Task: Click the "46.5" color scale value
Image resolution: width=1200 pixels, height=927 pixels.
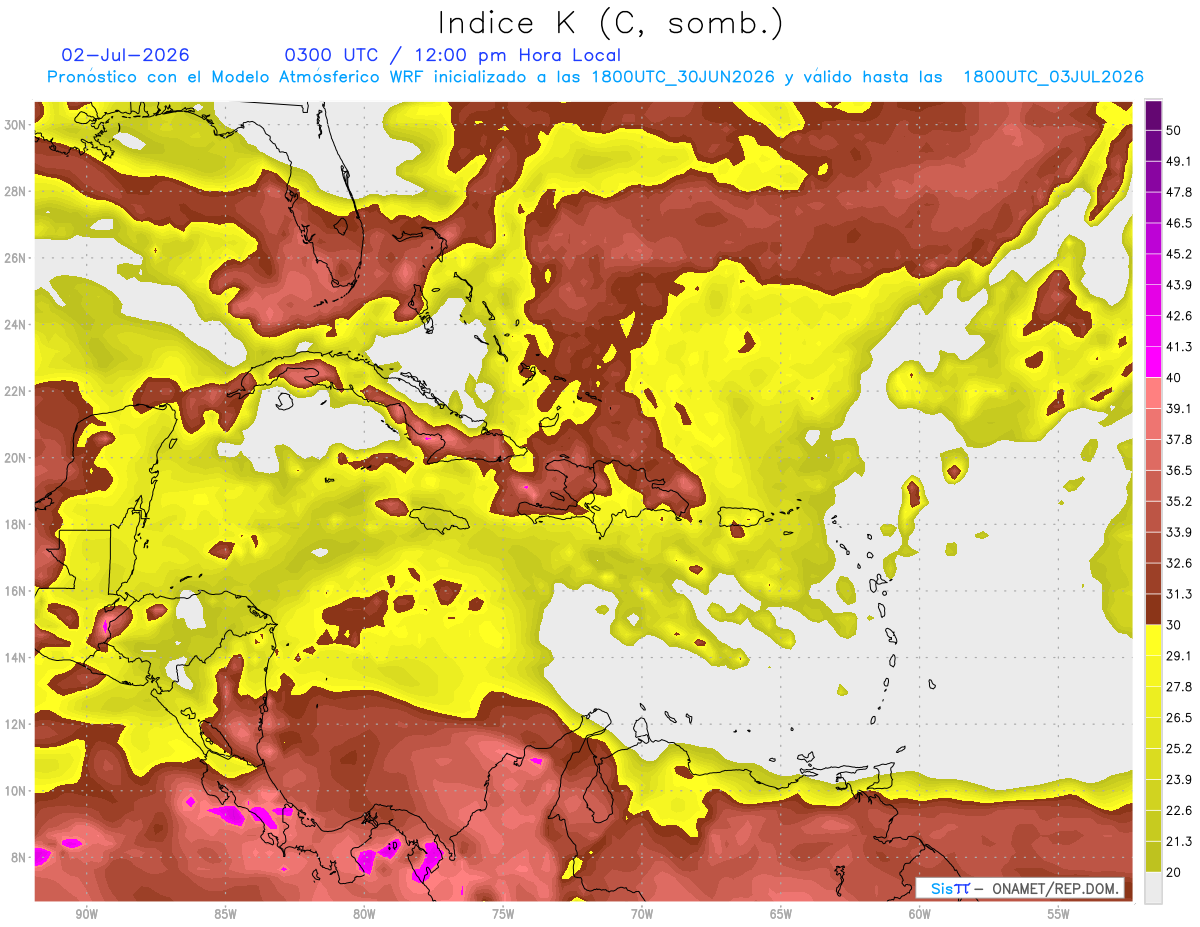Action: click(x=1179, y=223)
